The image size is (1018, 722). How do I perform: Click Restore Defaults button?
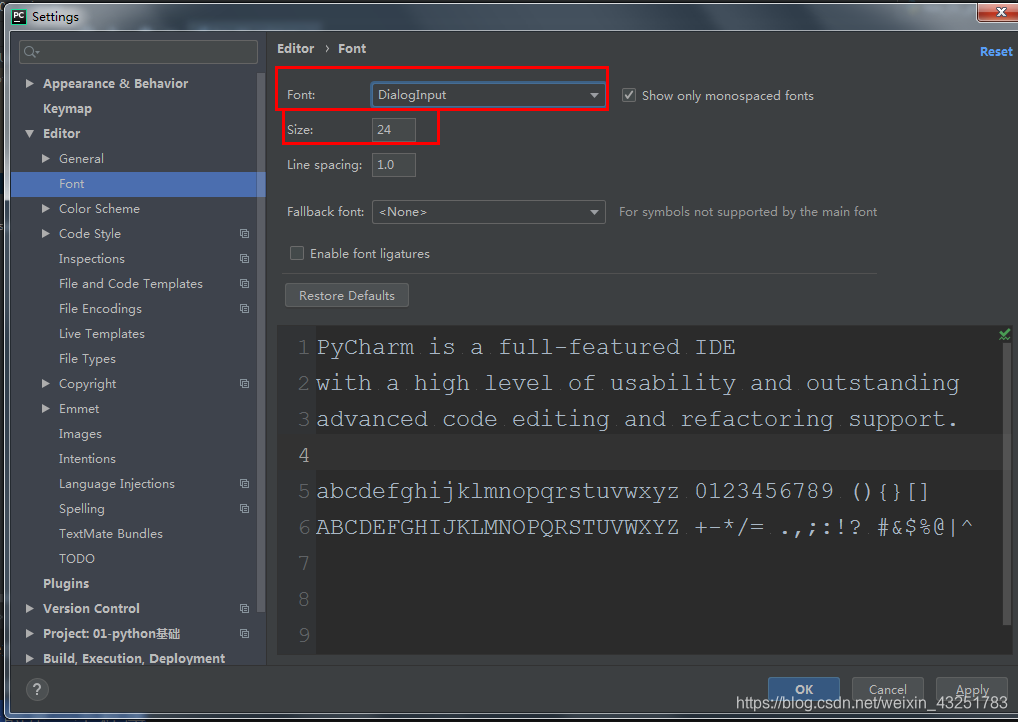[347, 295]
